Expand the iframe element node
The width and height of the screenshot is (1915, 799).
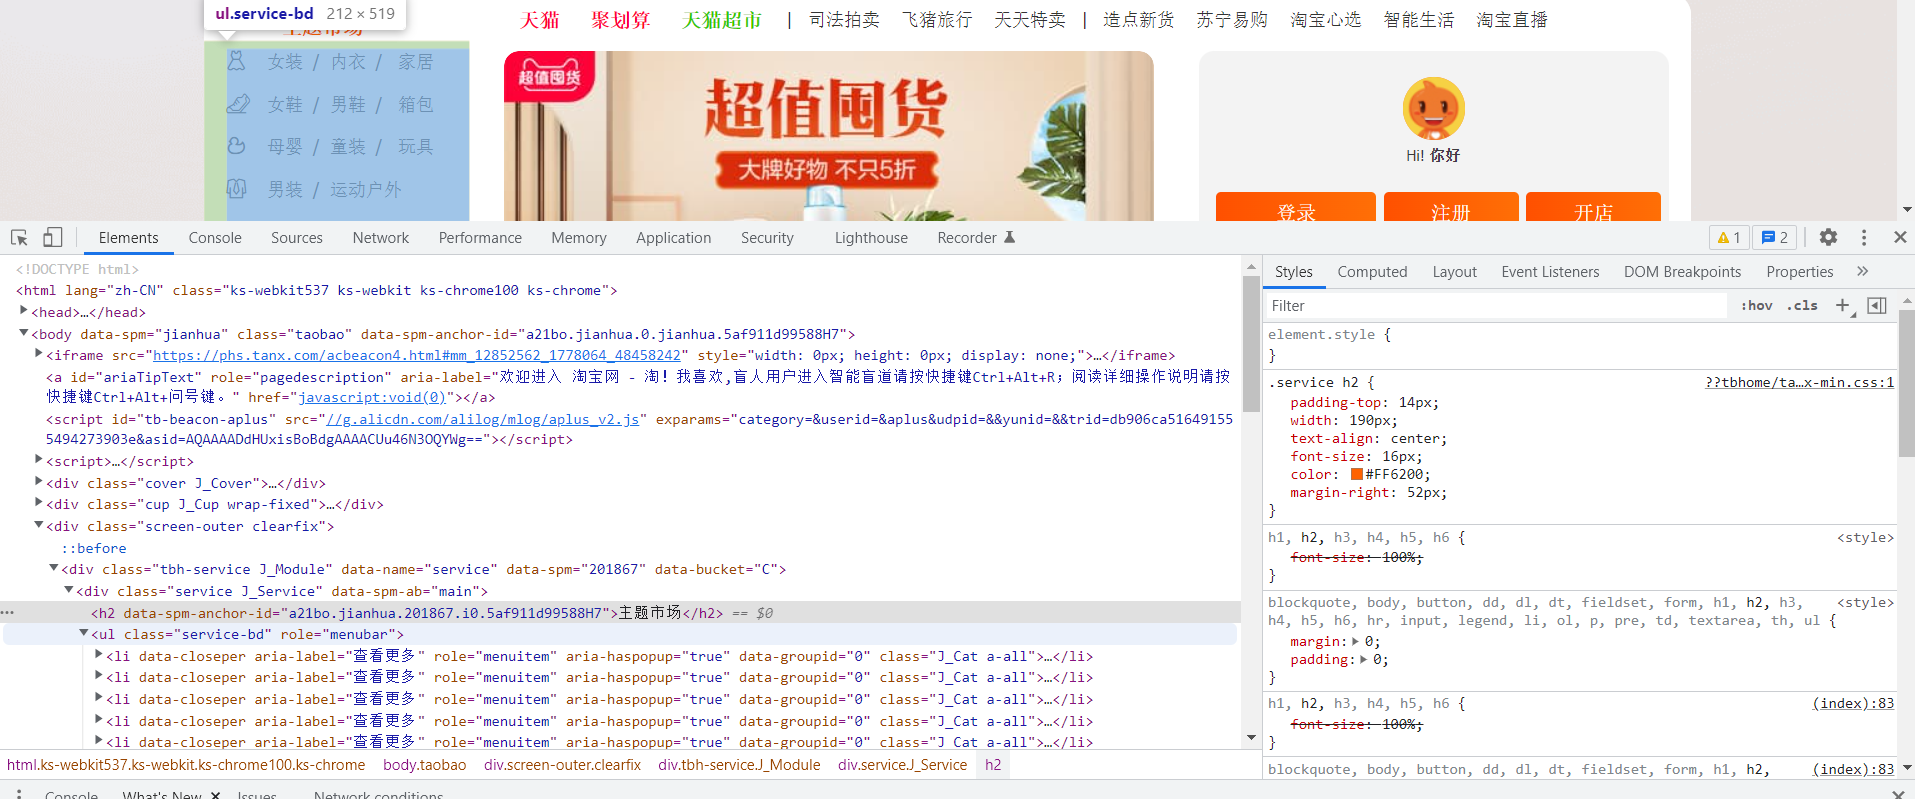[39, 354]
